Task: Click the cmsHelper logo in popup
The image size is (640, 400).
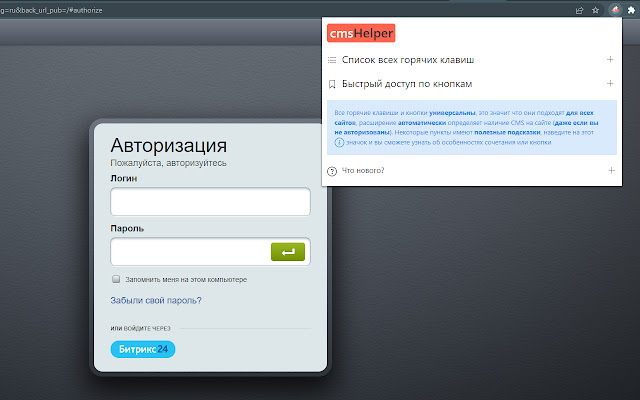Action: tap(361, 33)
